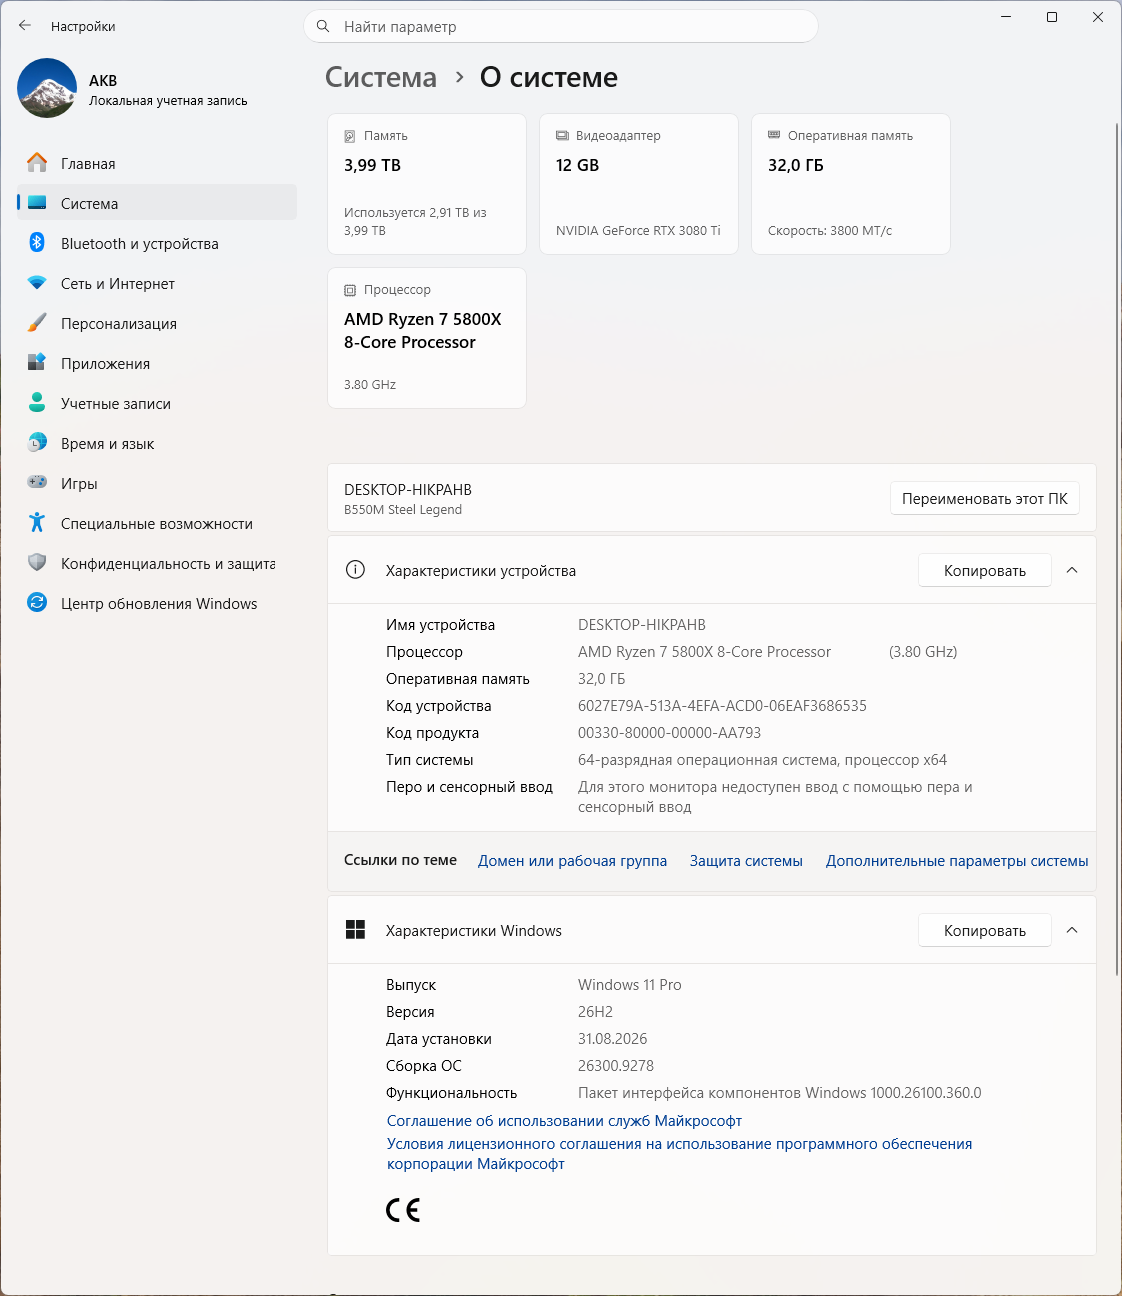This screenshot has width=1122, height=1296.
Task: Click the Конфиденциальность shield icon
Action: [x=37, y=563]
